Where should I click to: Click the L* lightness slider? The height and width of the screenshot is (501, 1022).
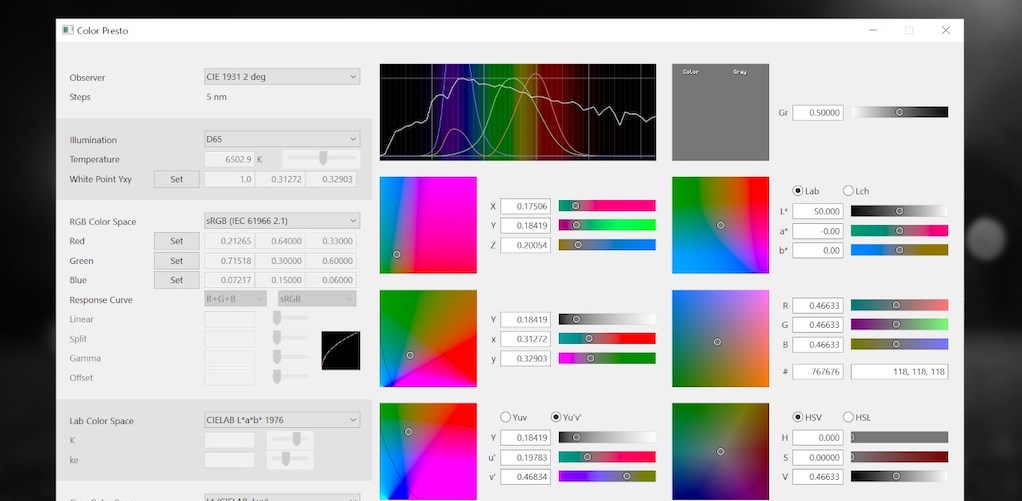tap(899, 211)
